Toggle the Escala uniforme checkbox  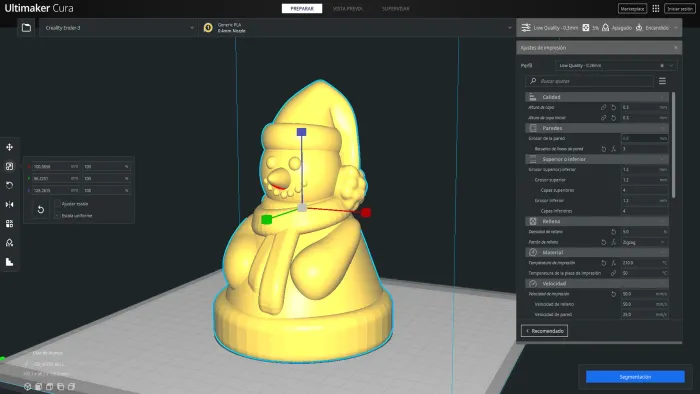(58, 216)
